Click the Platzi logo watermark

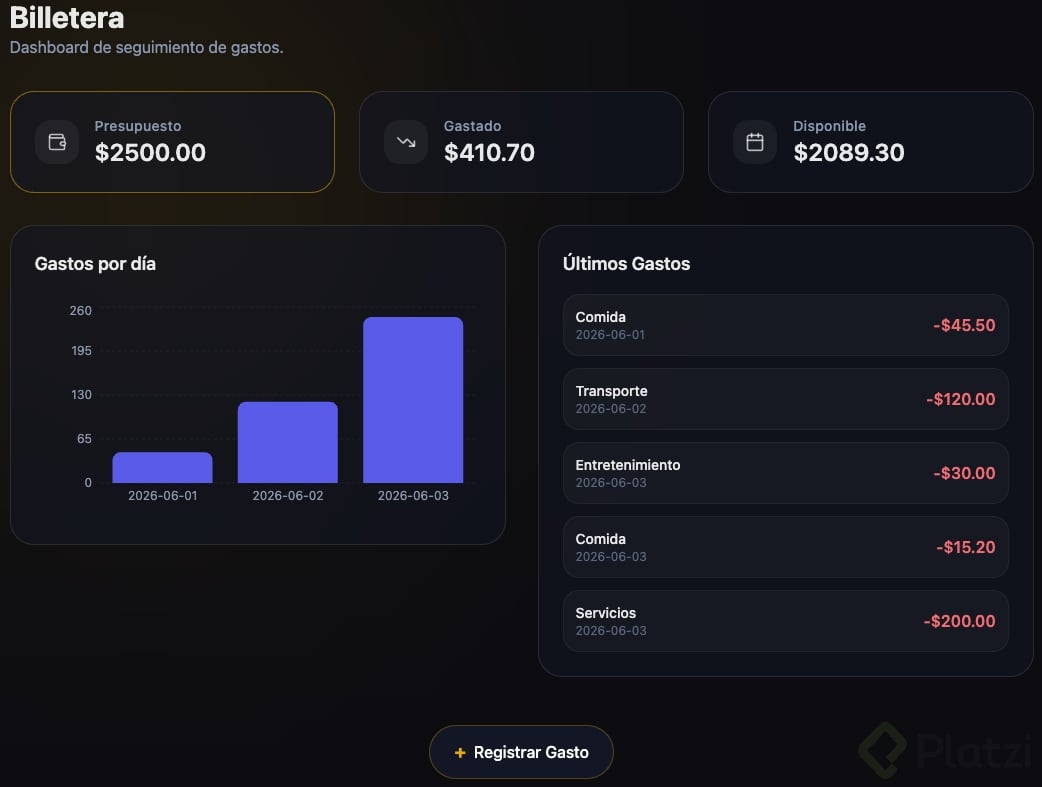tap(944, 750)
